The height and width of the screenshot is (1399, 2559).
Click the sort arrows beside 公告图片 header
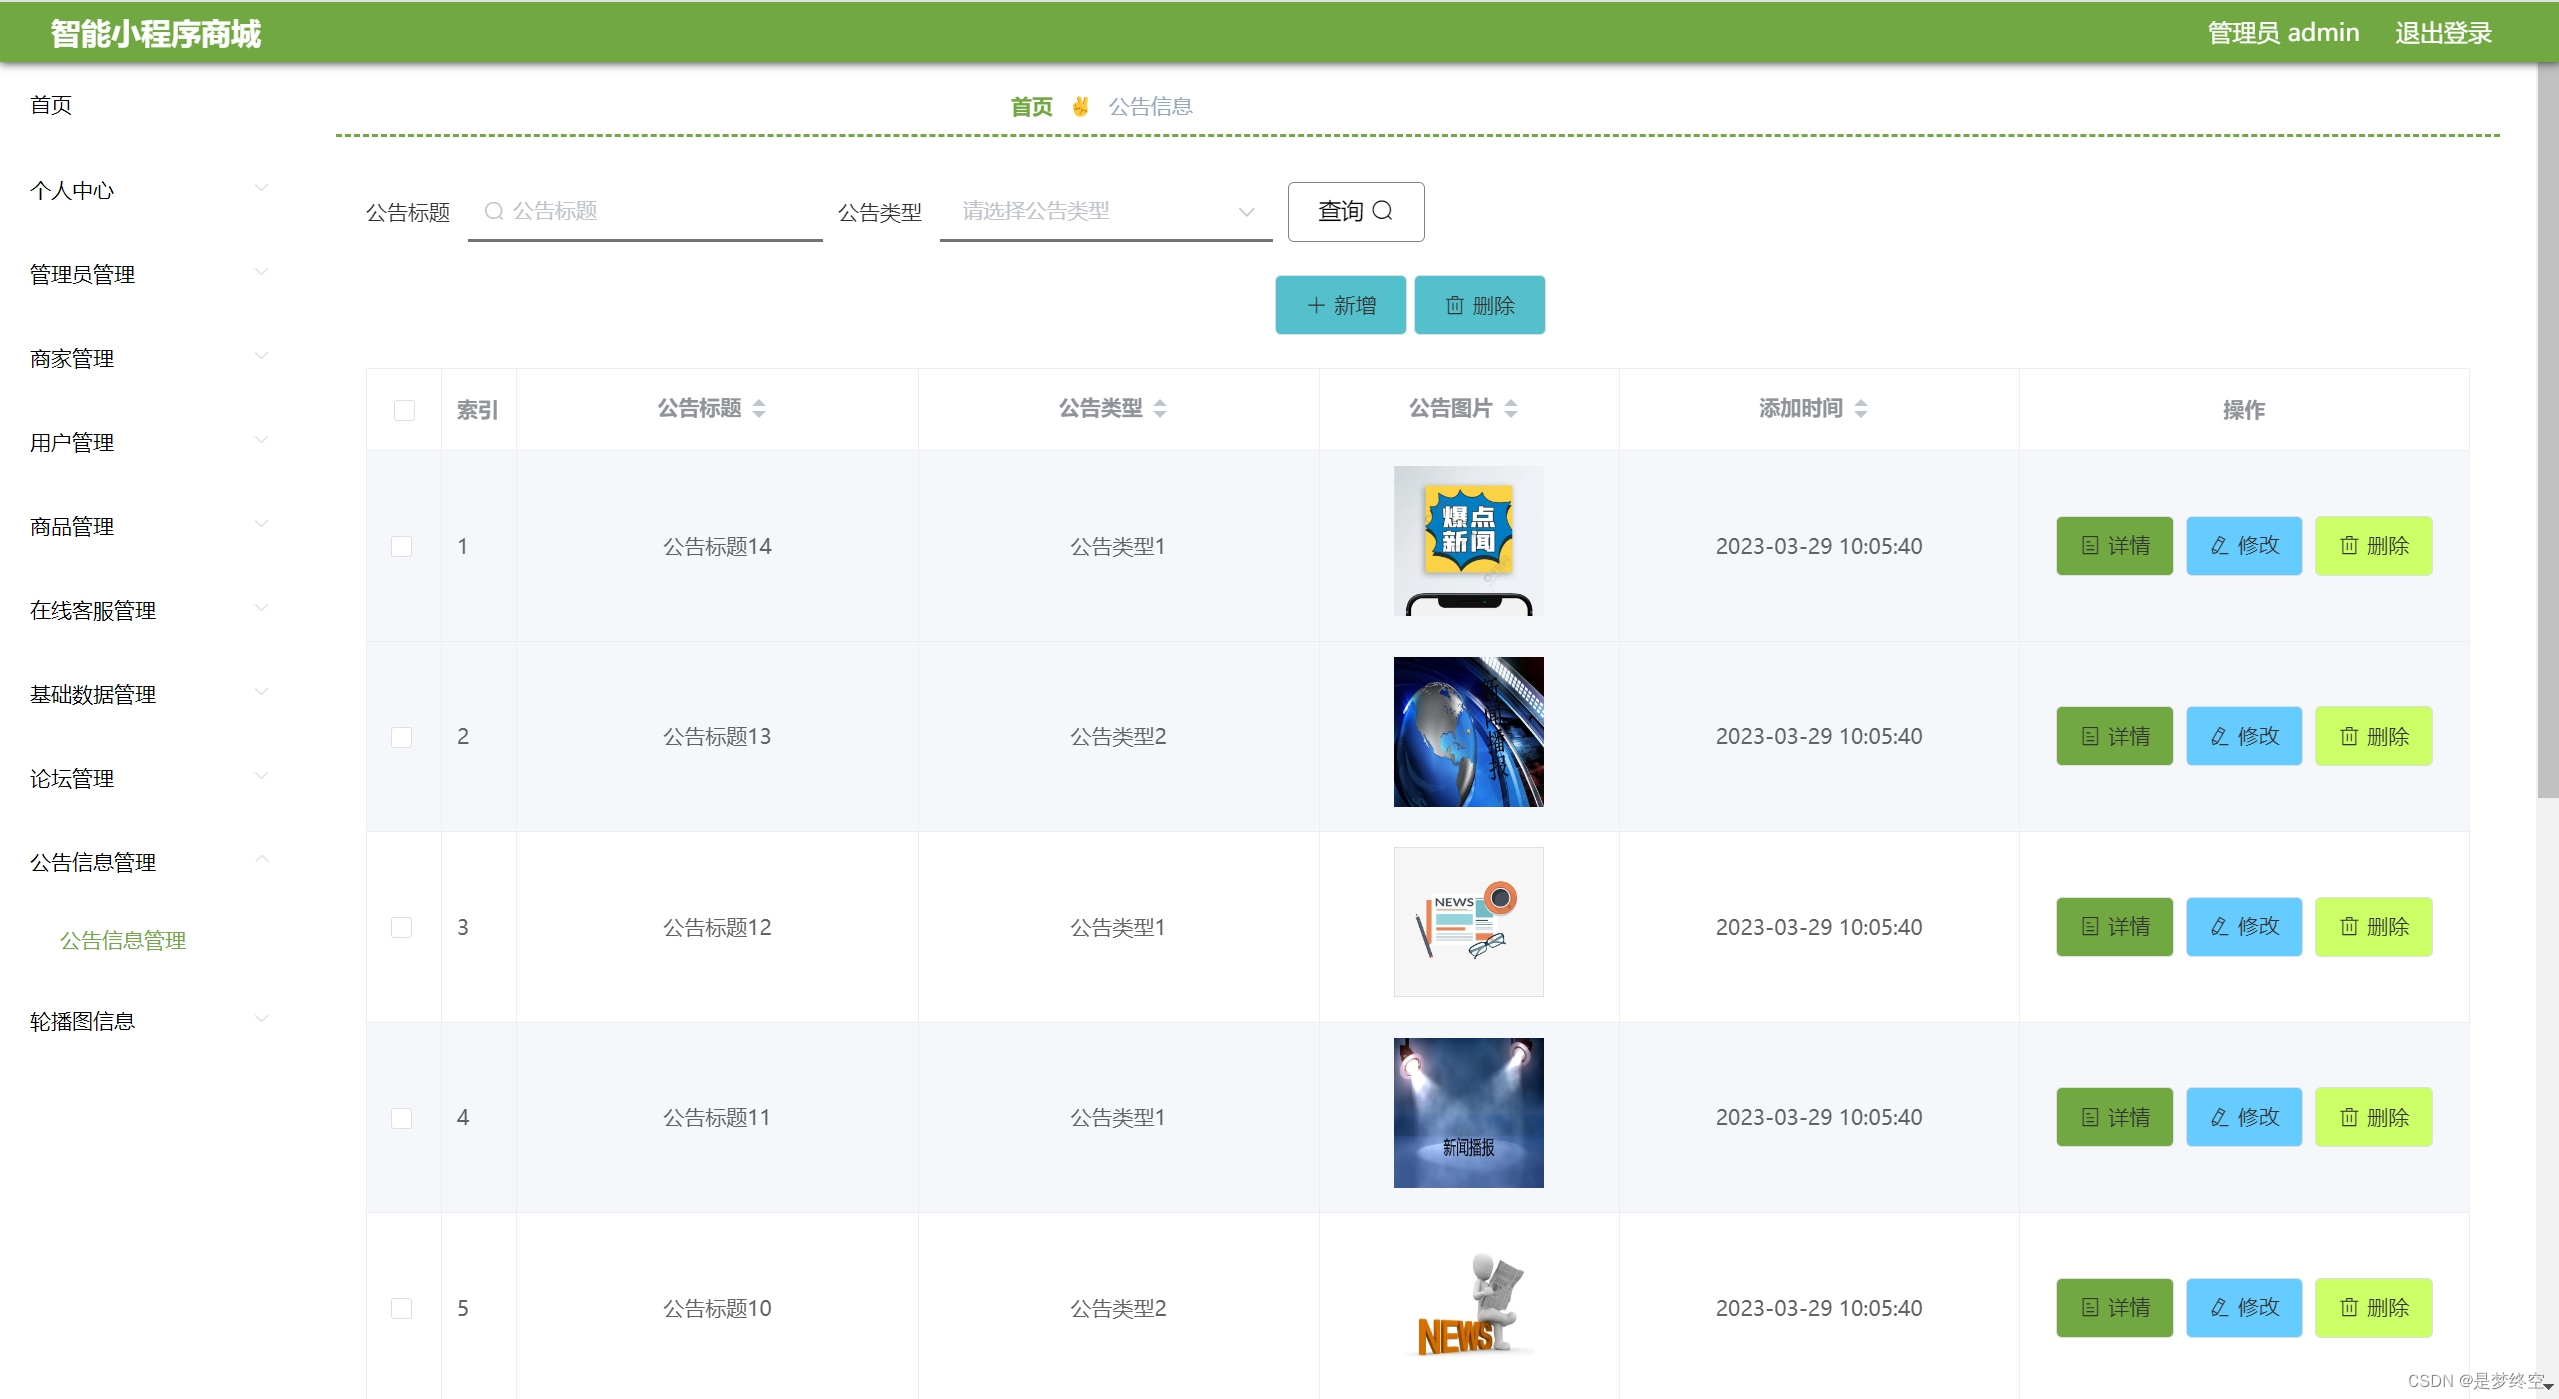pyautogui.click(x=1511, y=408)
